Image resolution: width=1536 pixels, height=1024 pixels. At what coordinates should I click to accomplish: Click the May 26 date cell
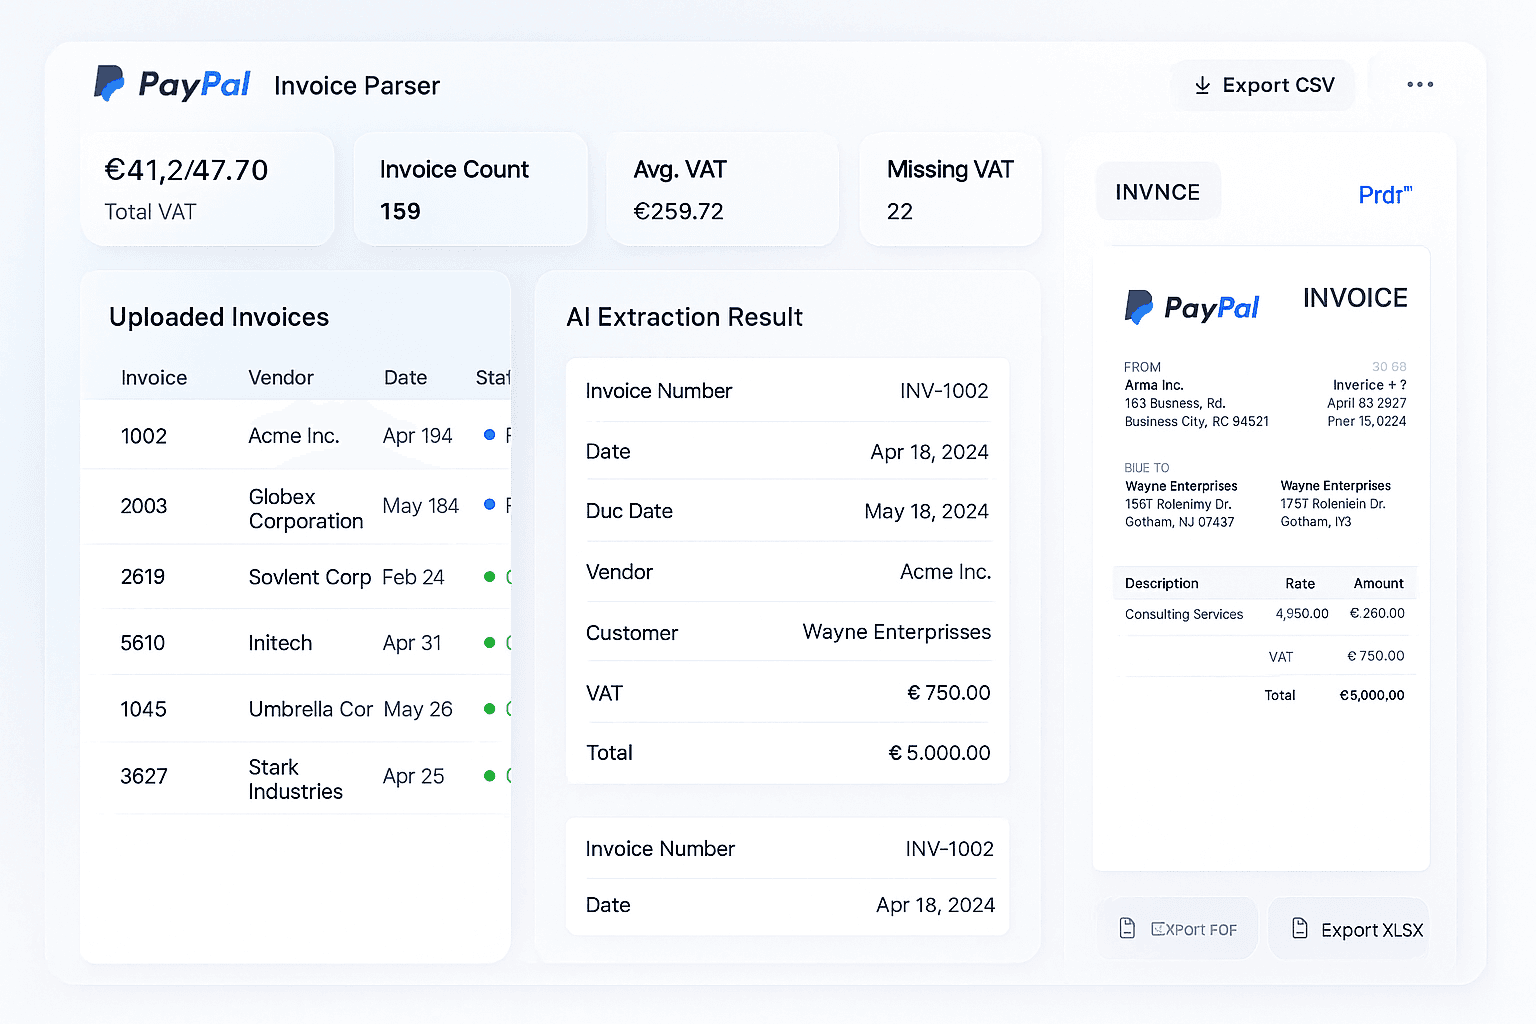[x=417, y=708]
